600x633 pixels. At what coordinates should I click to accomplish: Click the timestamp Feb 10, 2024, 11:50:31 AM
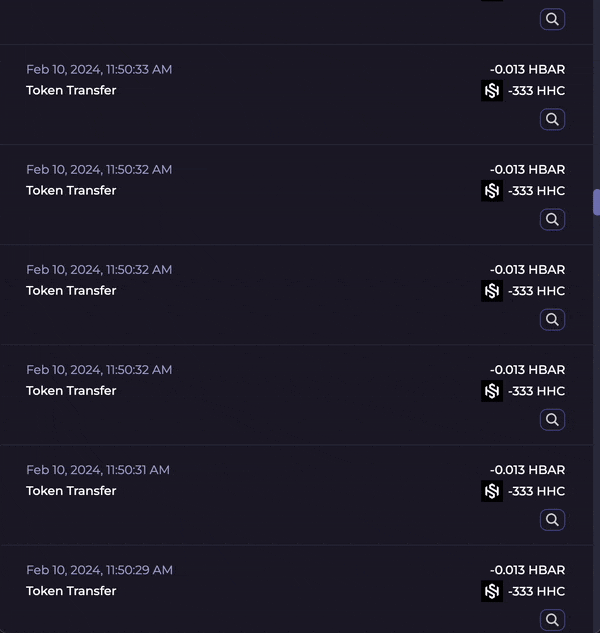[98, 469]
